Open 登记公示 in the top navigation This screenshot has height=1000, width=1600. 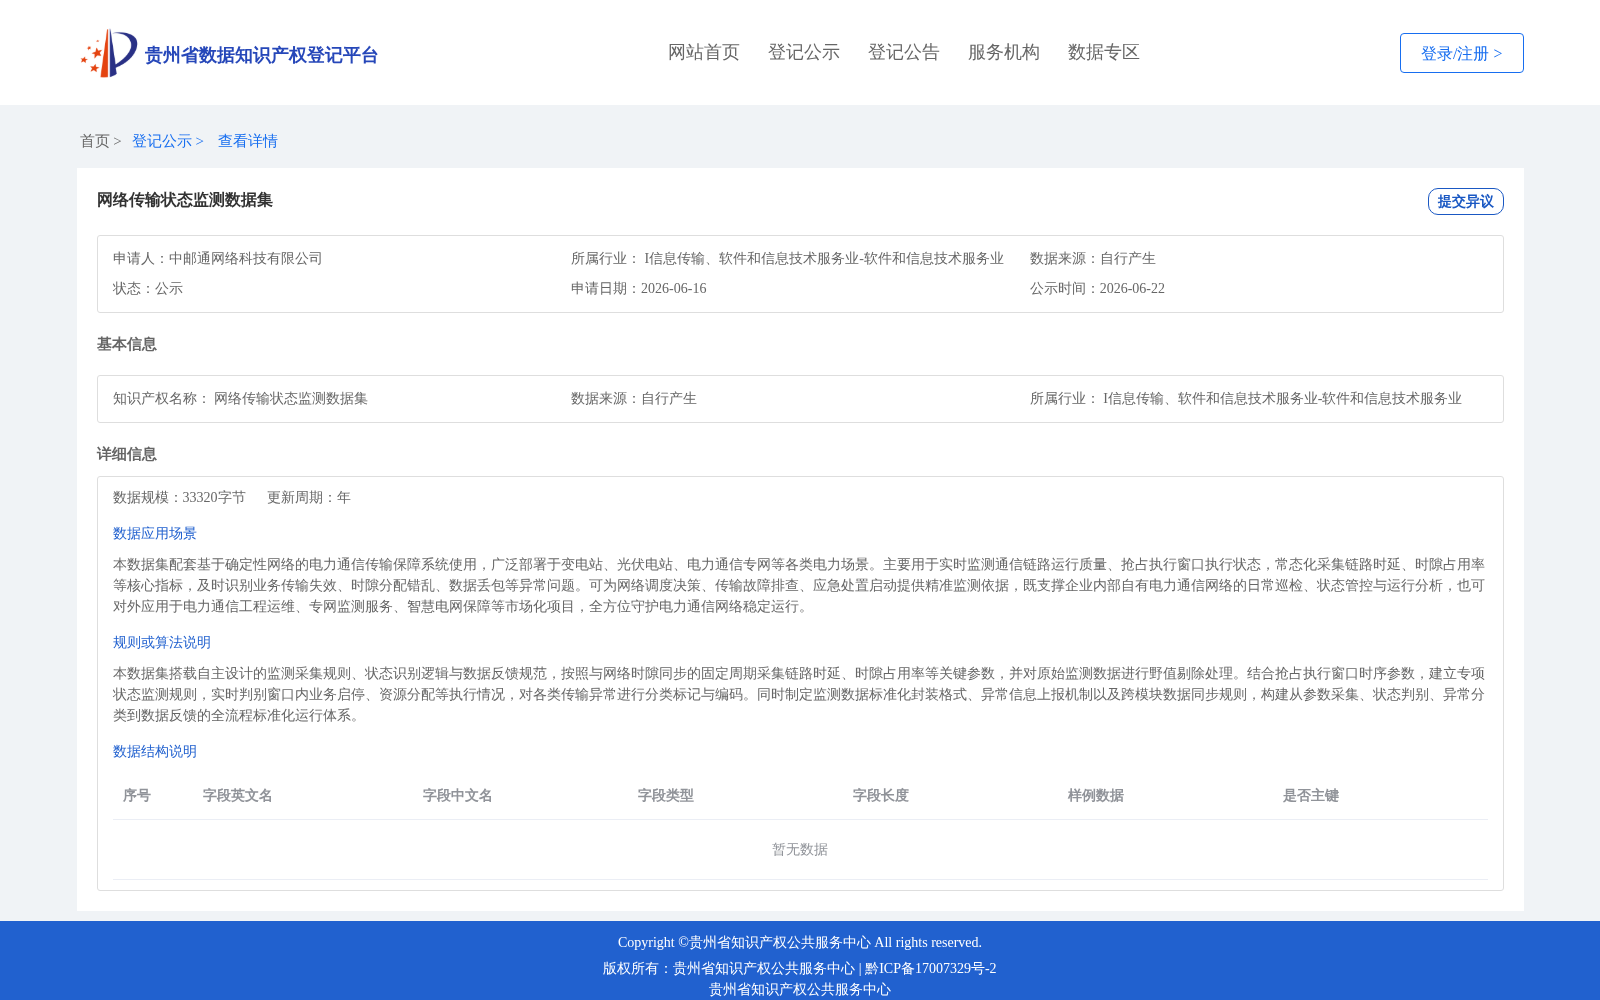coord(804,52)
